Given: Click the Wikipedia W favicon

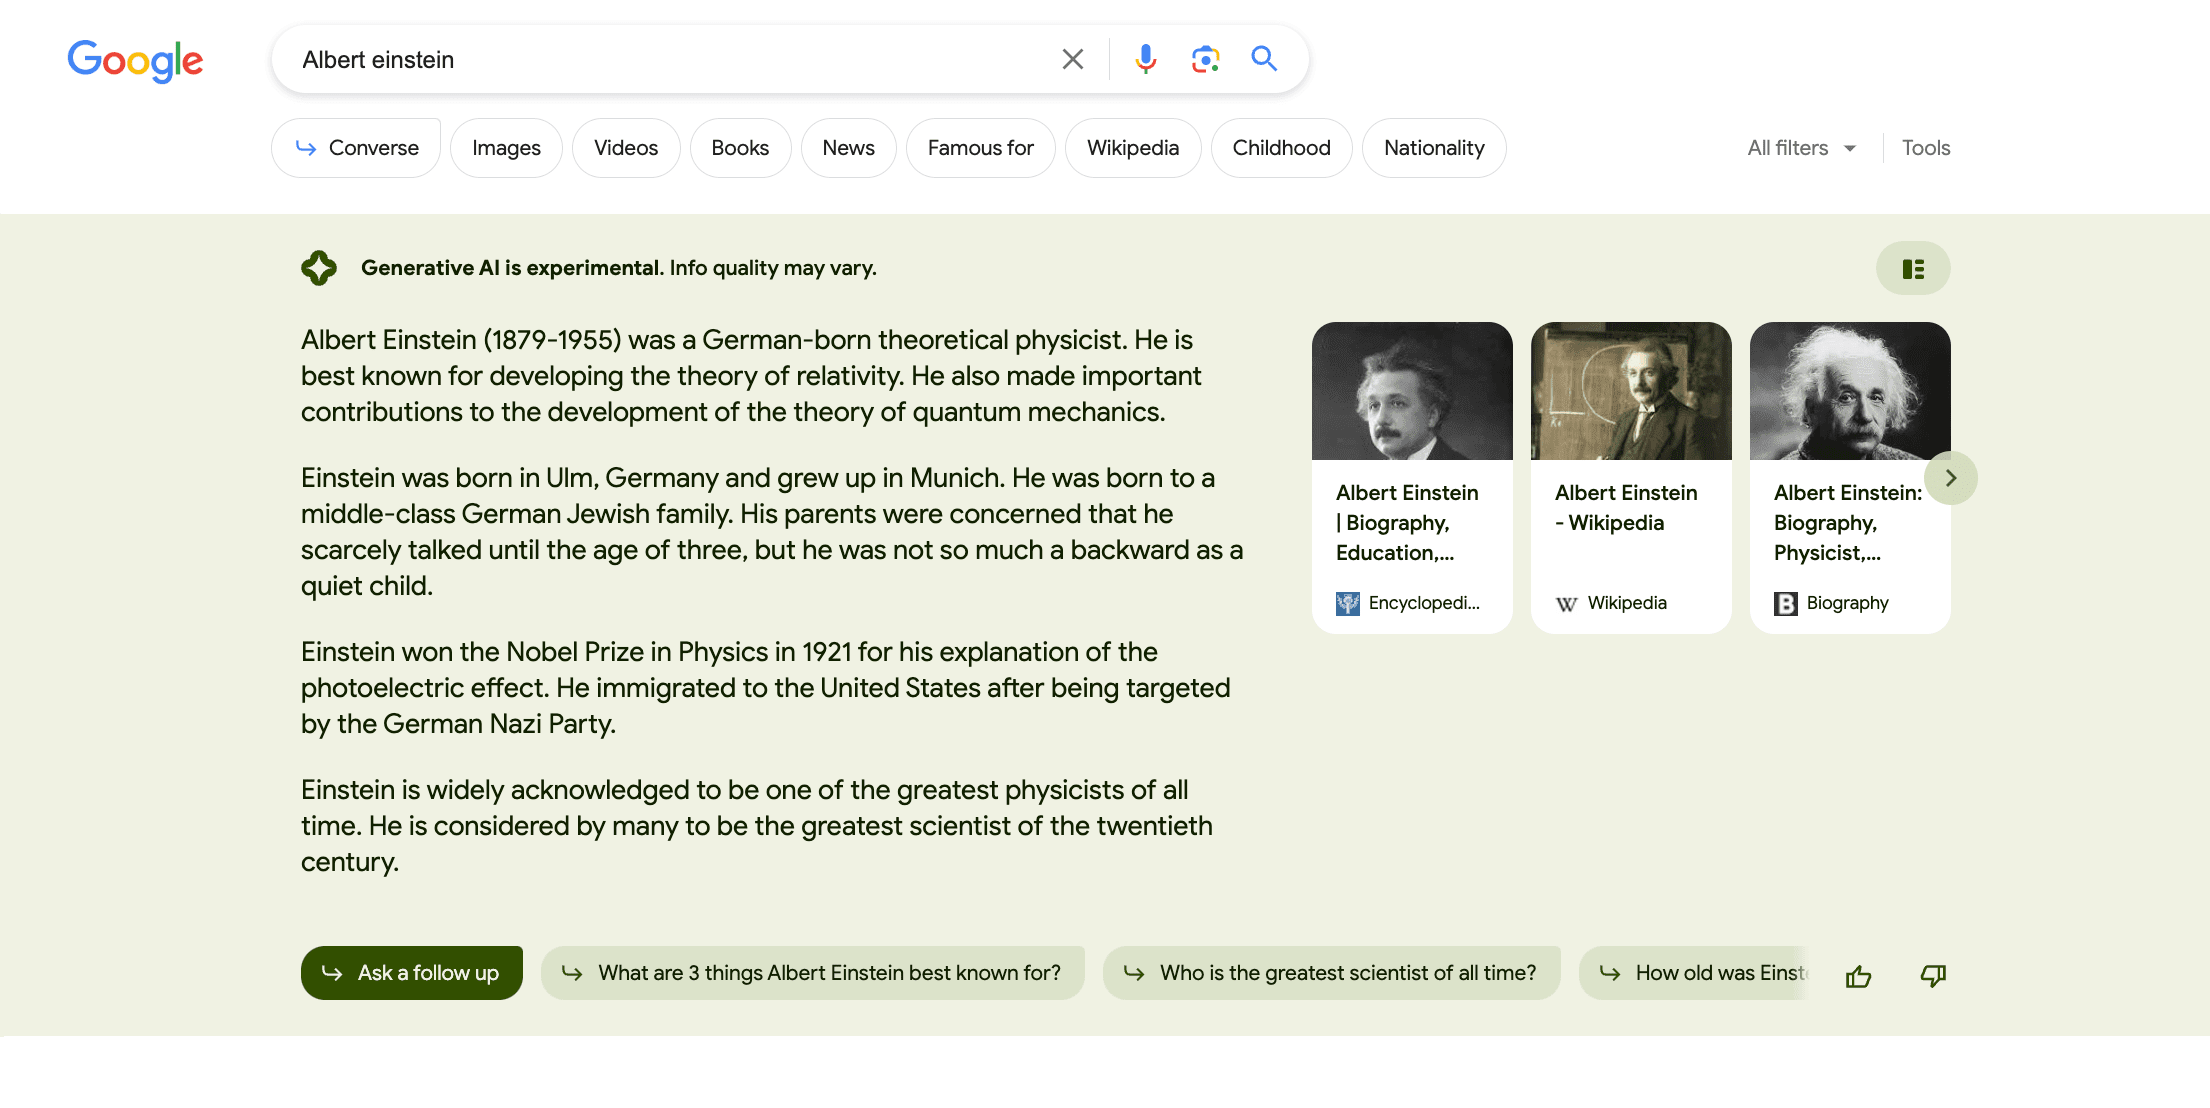Looking at the screenshot, I should (1567, 603).
